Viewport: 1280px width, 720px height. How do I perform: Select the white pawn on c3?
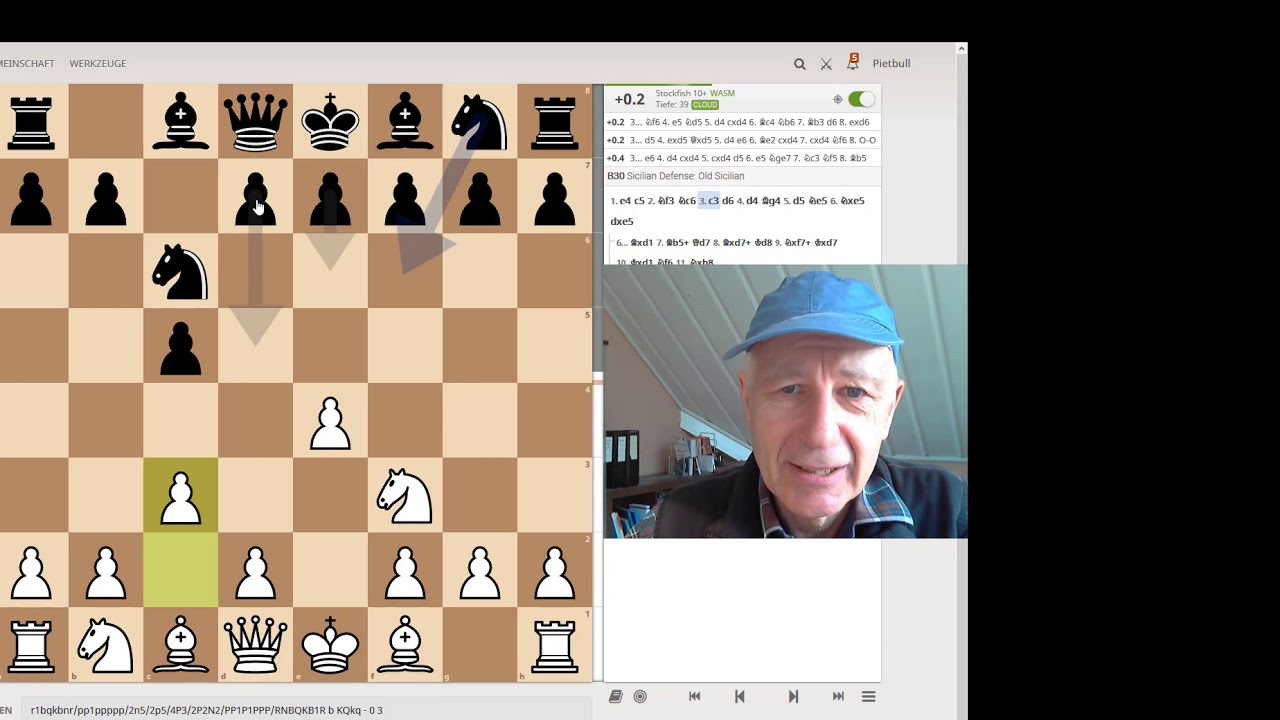181,496
